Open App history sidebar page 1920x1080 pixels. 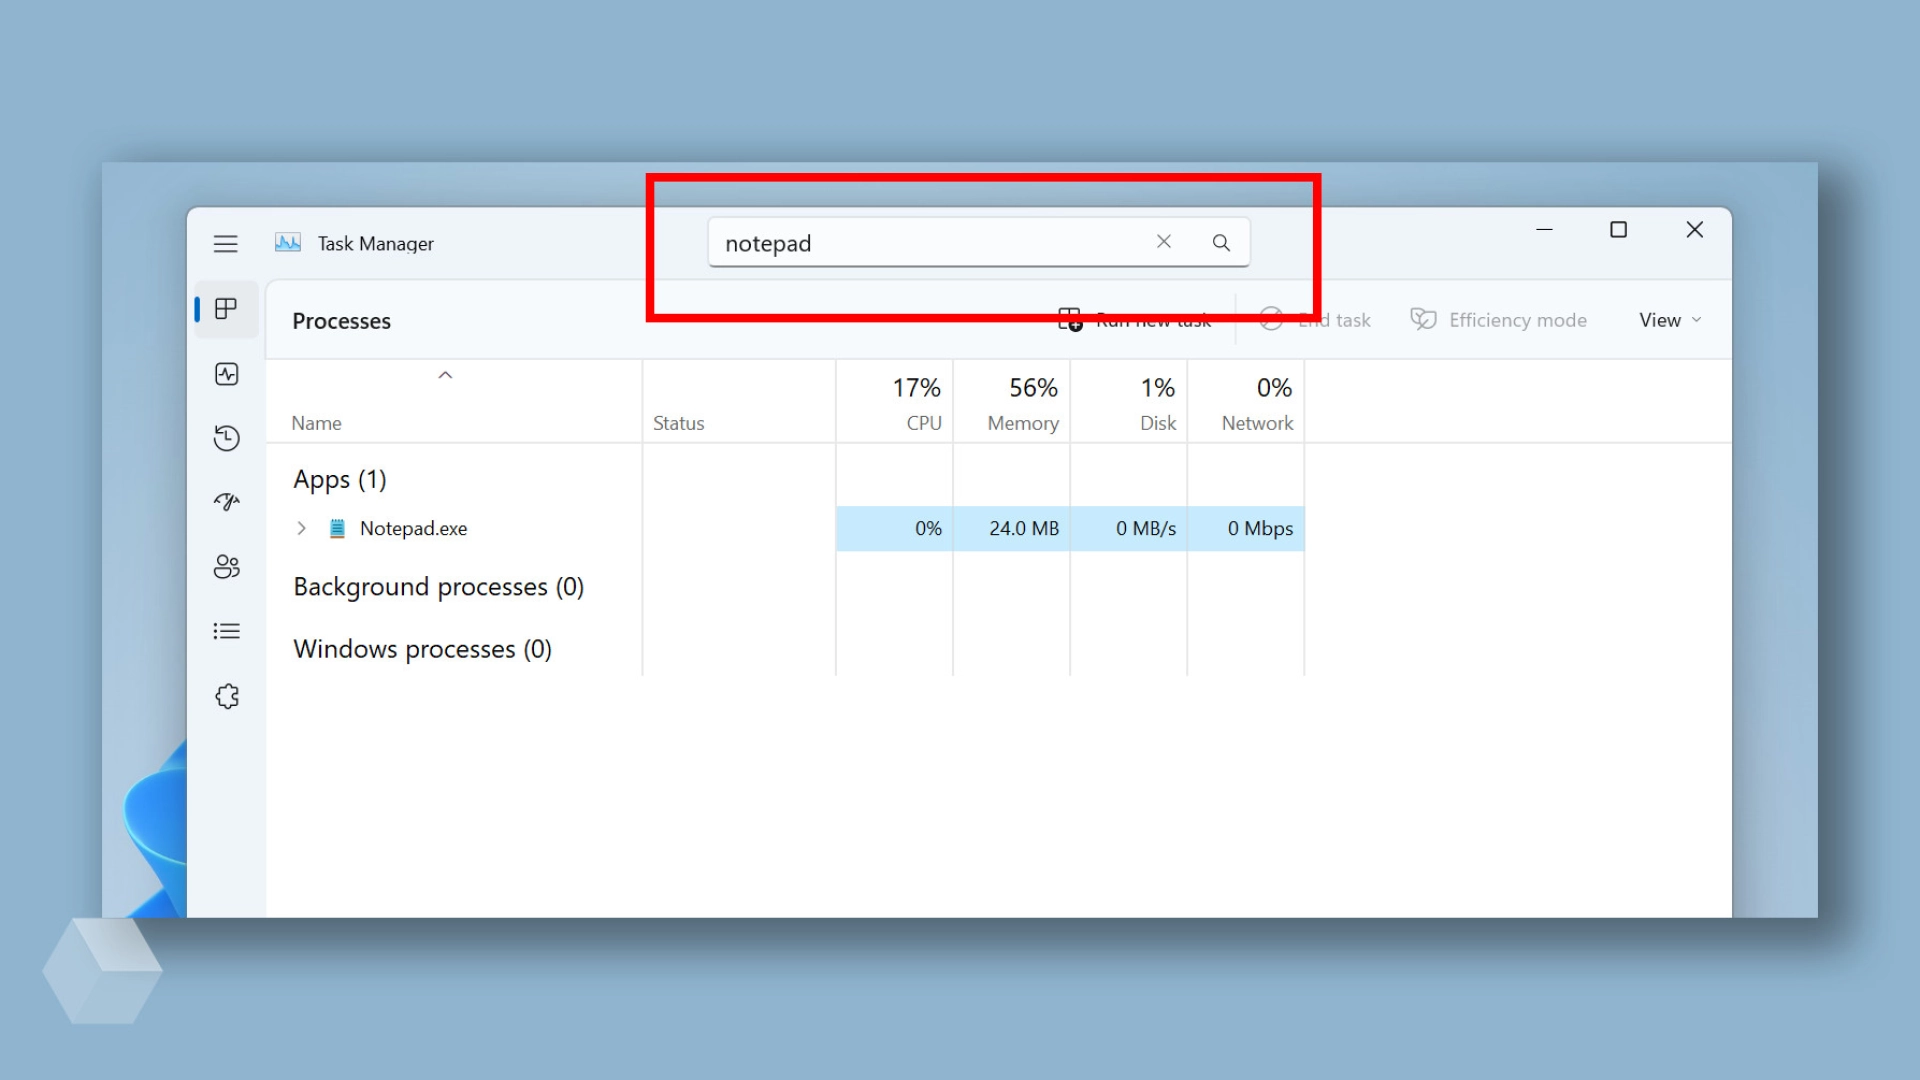click(x=227, y=438)
